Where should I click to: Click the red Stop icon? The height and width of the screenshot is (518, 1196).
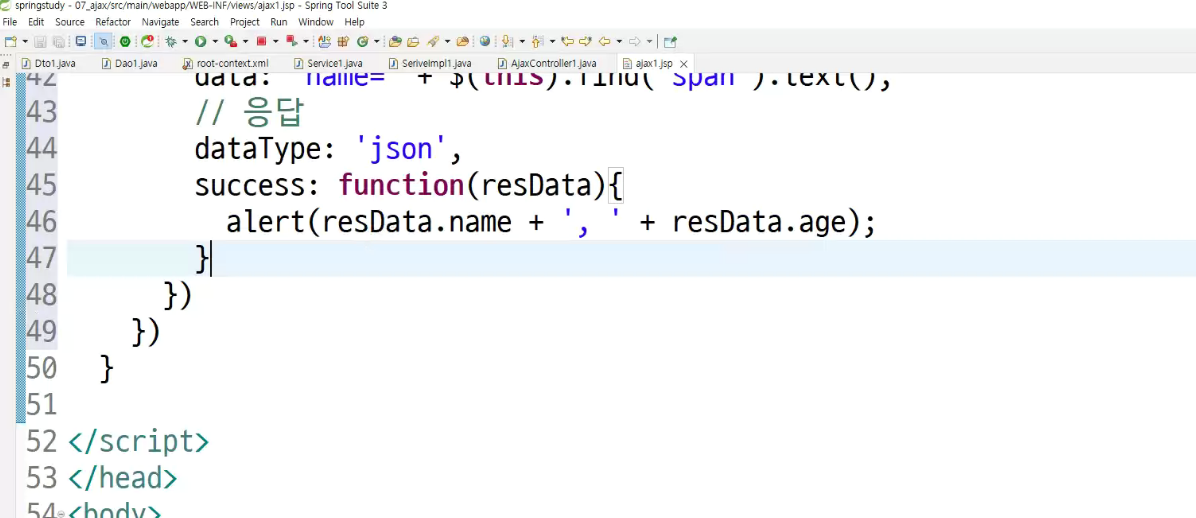tap(262, 41)
